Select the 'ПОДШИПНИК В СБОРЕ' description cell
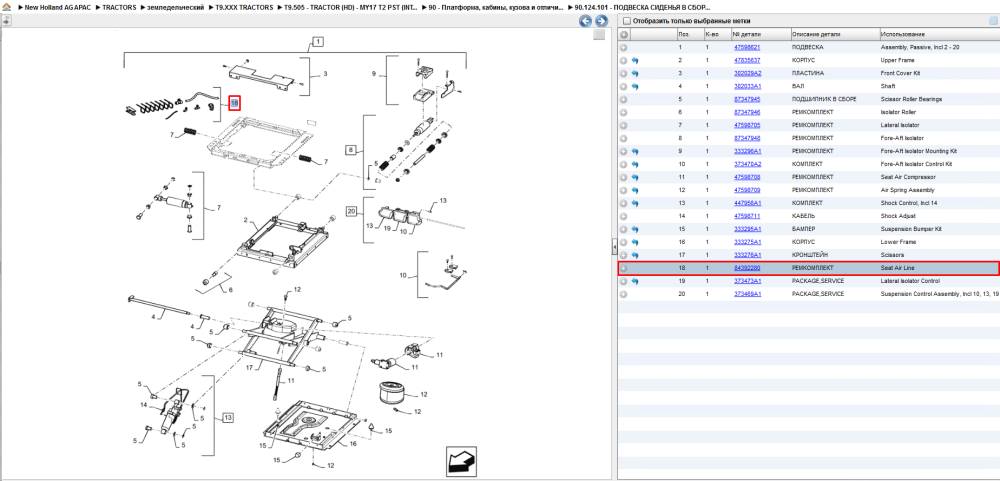The image size is (1000, 481). pyautogui.click(x=824, y=100)
